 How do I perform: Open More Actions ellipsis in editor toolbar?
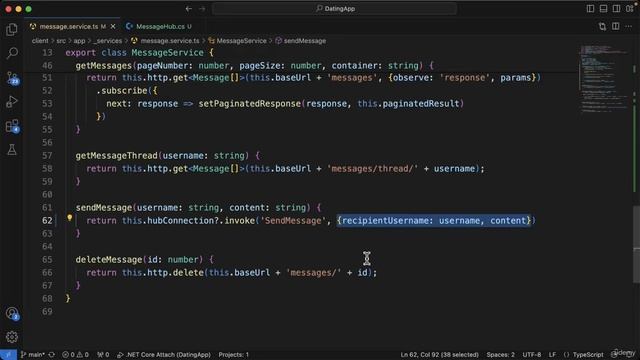629,27
